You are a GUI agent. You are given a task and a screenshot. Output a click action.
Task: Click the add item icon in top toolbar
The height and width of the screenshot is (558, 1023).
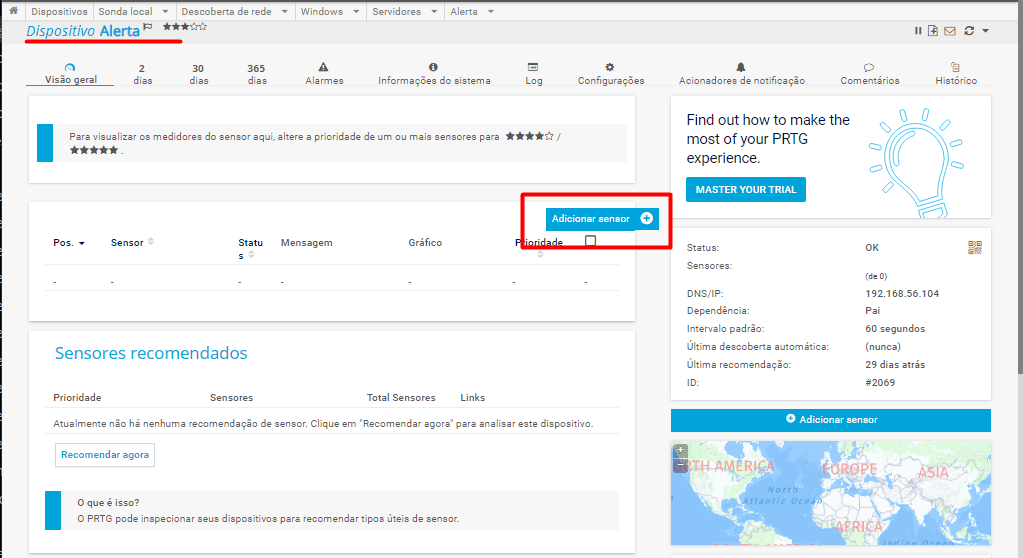(933, 31)
